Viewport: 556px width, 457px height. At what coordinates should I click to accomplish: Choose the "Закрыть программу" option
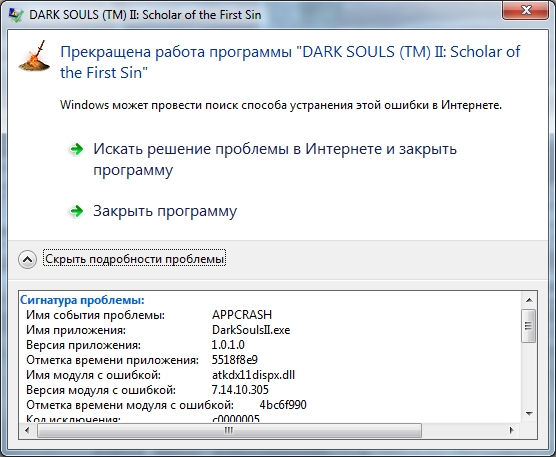pos(165,211)
